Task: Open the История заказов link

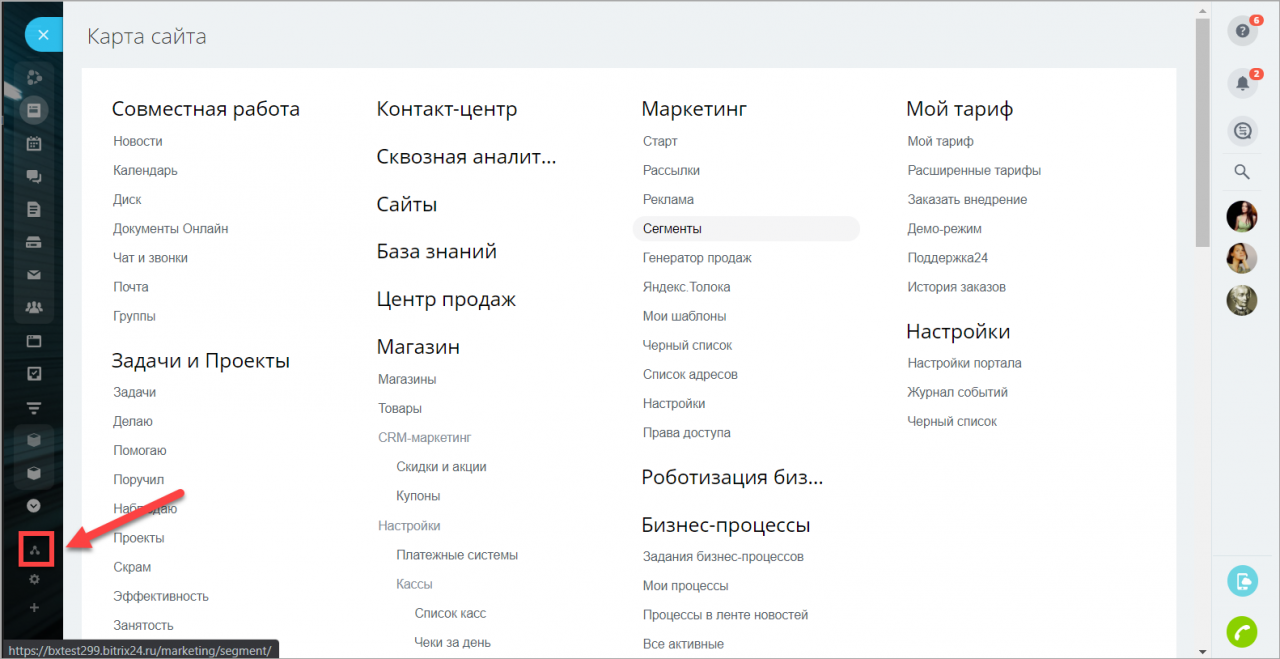Action: (957, 286)
